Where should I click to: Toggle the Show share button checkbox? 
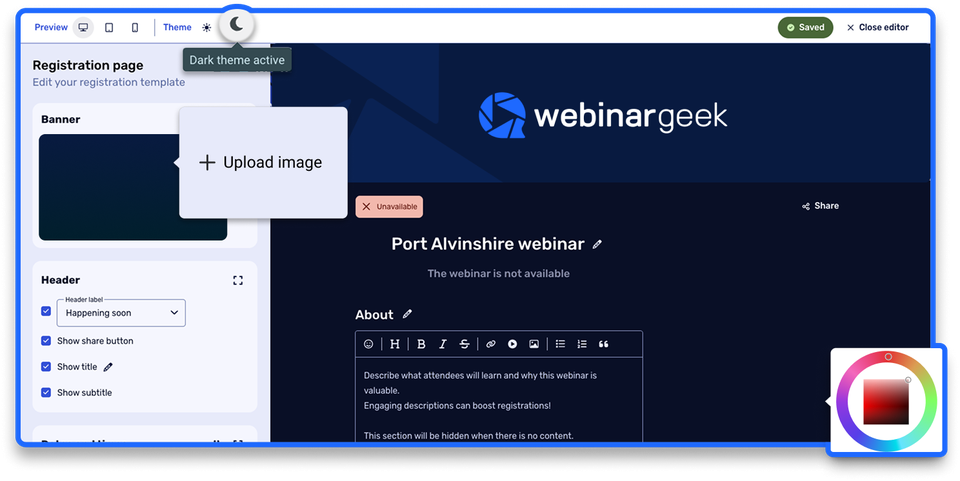(x=46, y=341)
